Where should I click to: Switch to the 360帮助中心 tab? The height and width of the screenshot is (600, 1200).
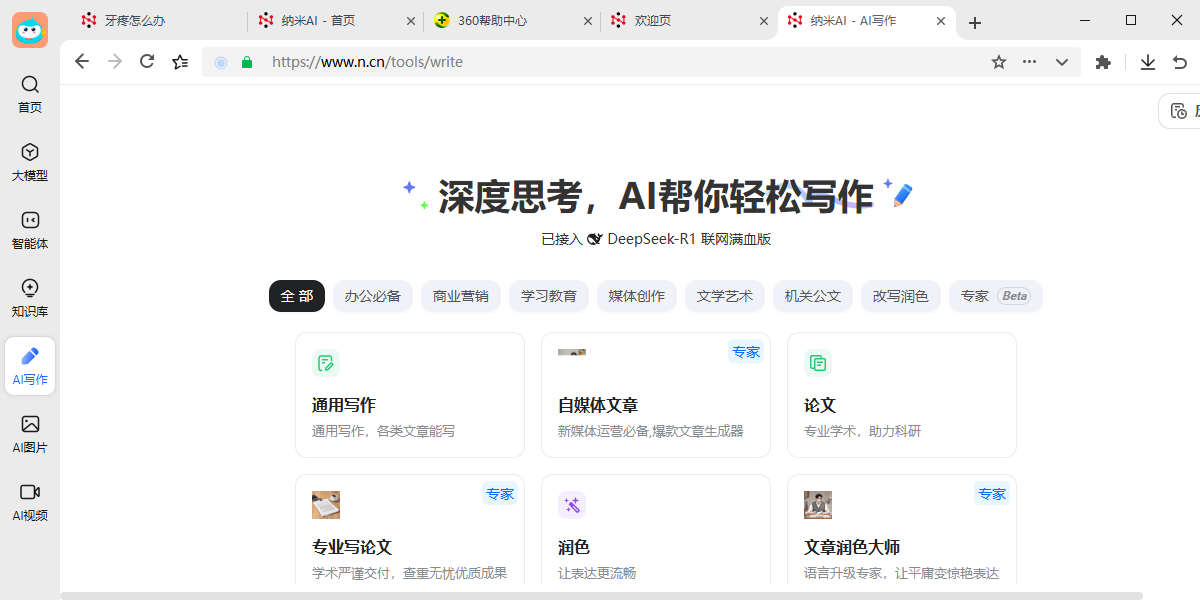(512, 20)
